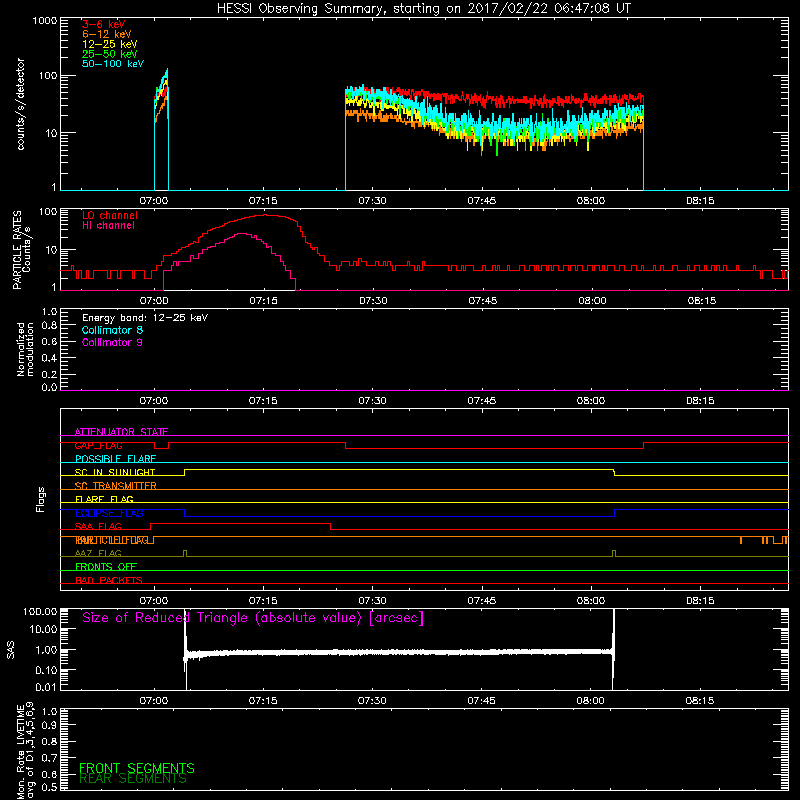Click the 07:30 tick under the count-rate plot
The image size is (800, 800).
[372, 201]
